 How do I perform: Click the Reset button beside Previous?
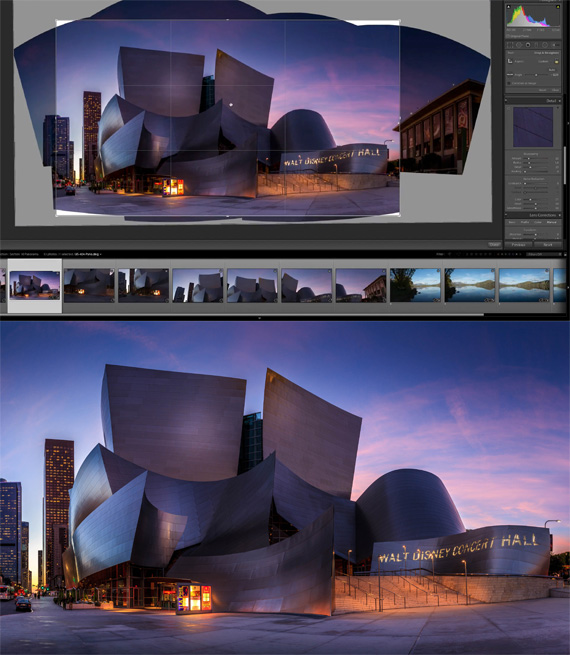(x=548, y=245)
